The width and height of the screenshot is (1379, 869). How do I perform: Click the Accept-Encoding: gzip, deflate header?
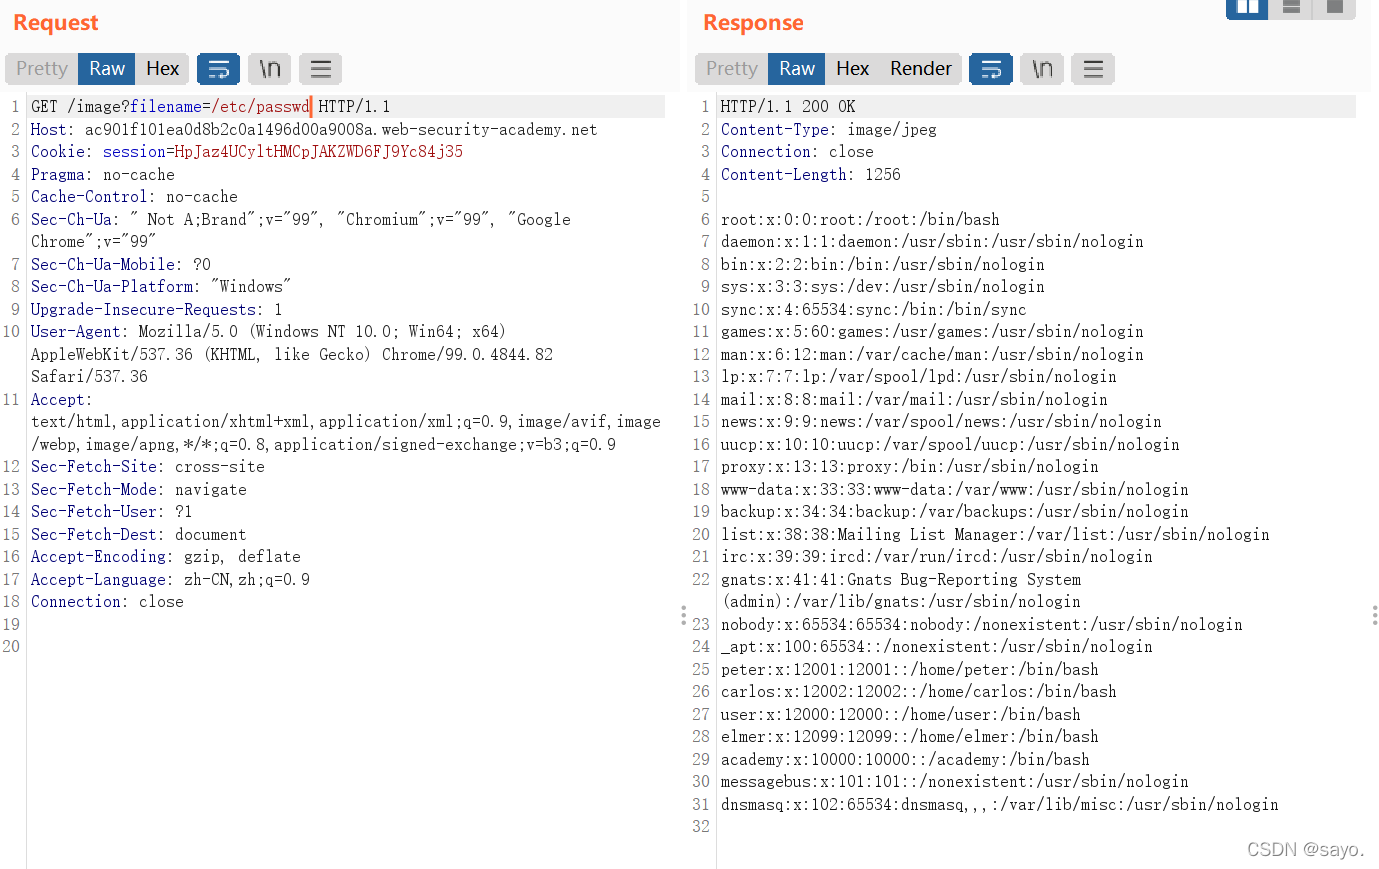pyautogui.click(x=166, y=556)
